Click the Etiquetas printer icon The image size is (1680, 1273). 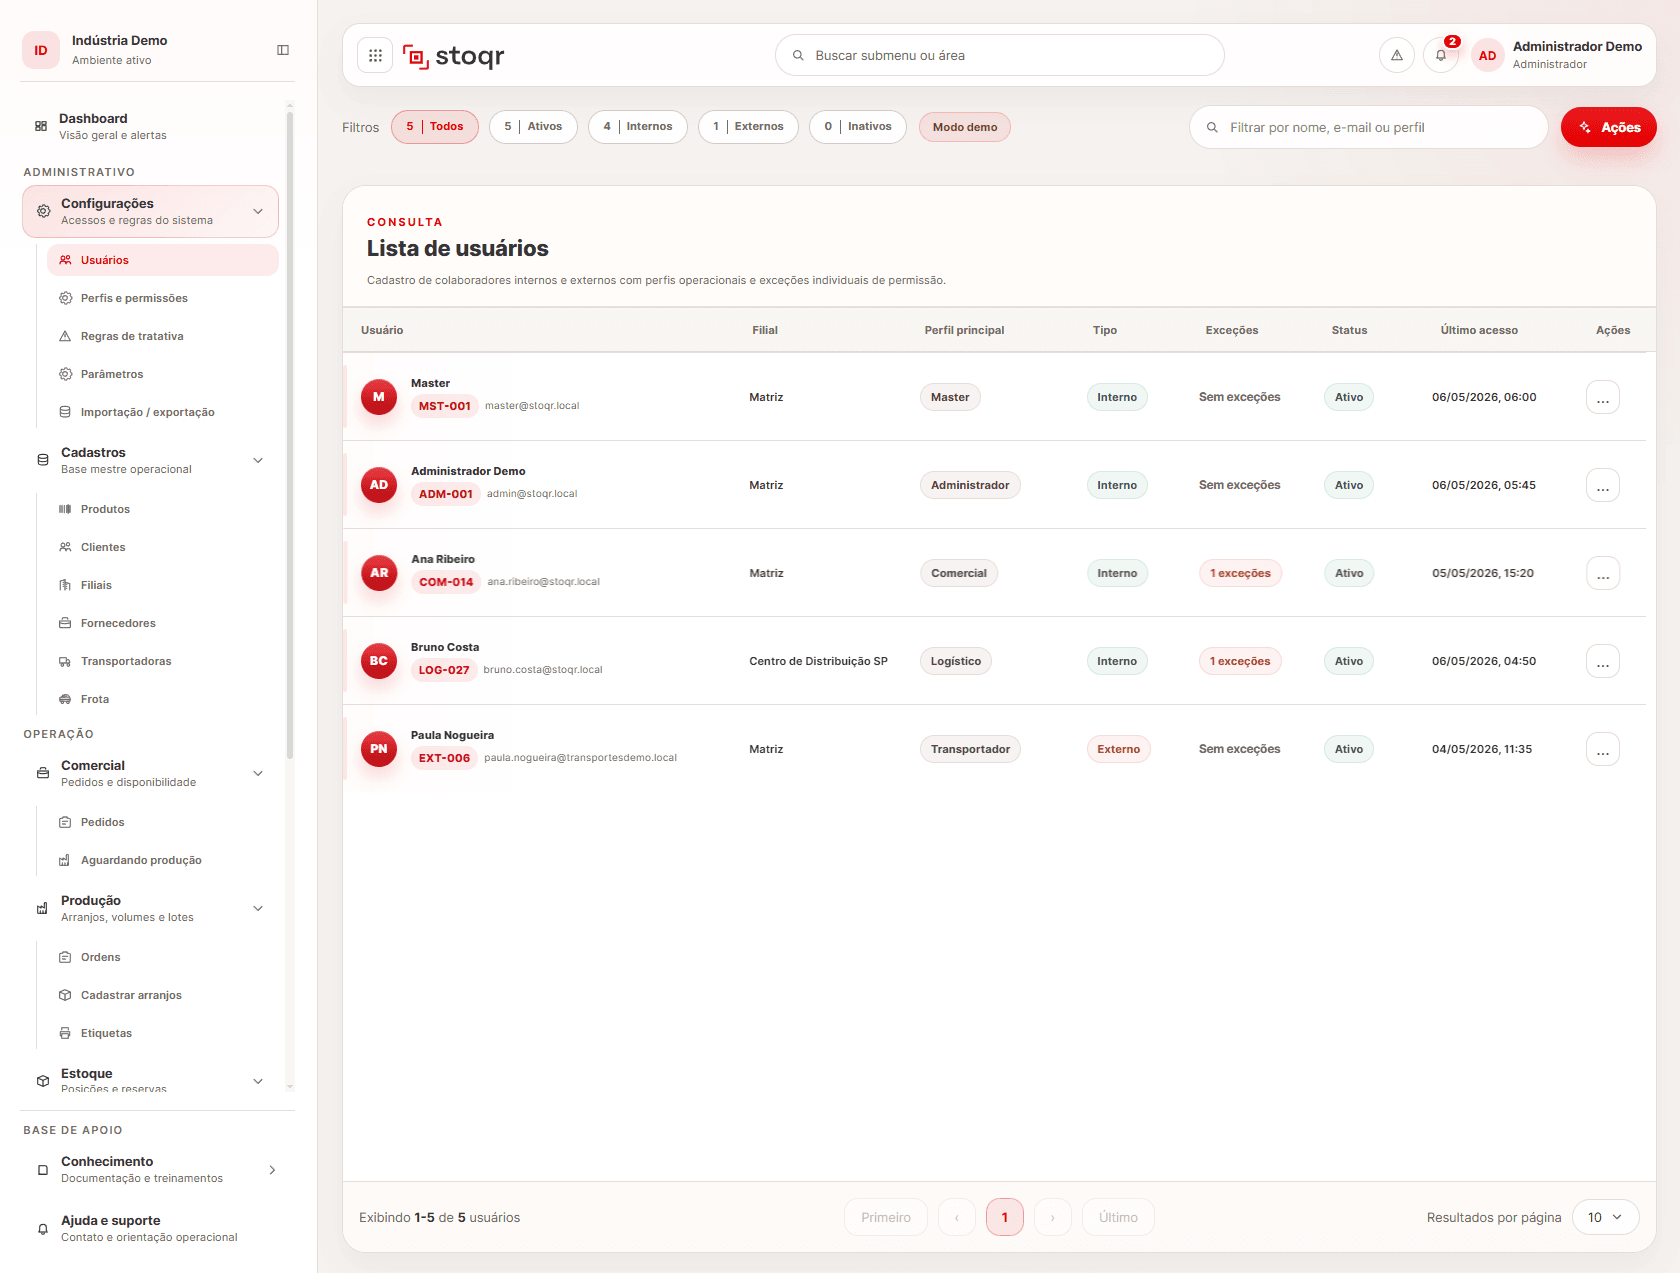tap(65, 1033)
